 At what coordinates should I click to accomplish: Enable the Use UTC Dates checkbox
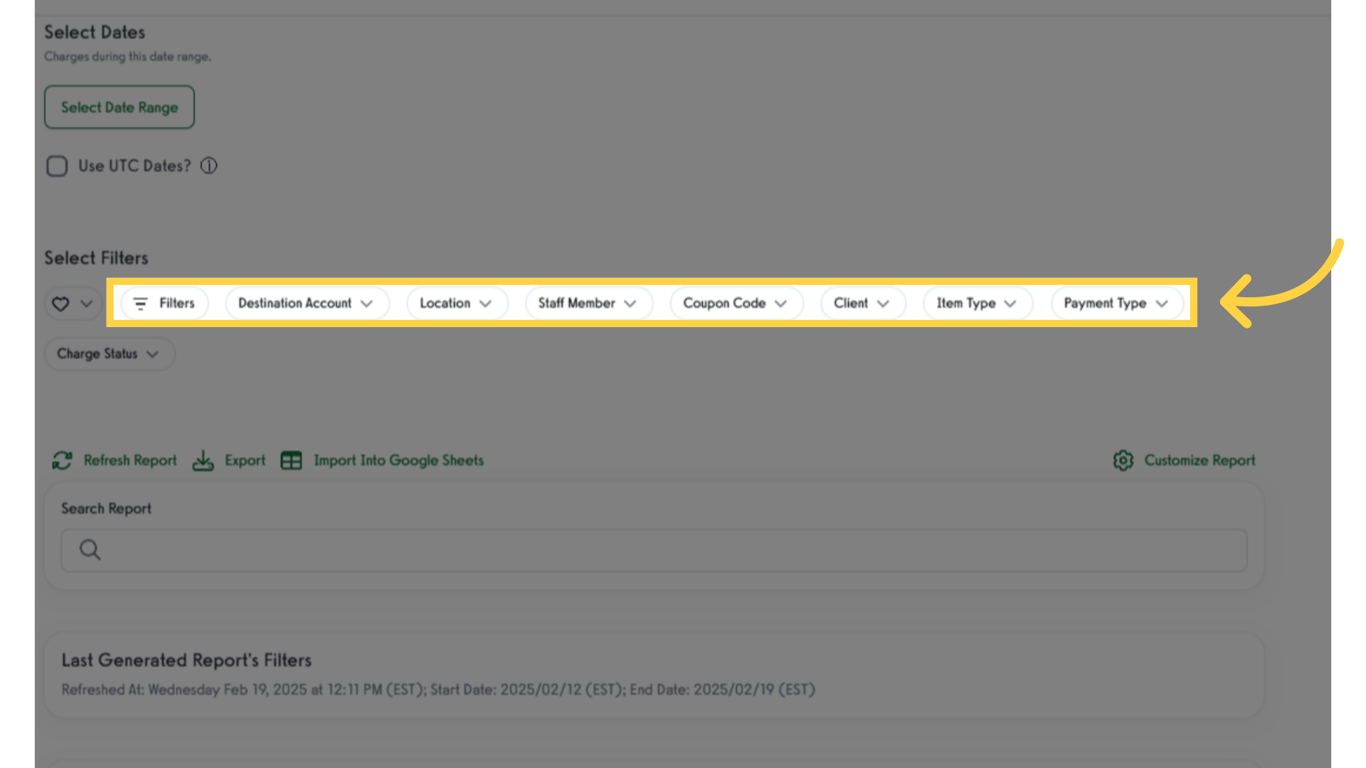click(57, 166)
